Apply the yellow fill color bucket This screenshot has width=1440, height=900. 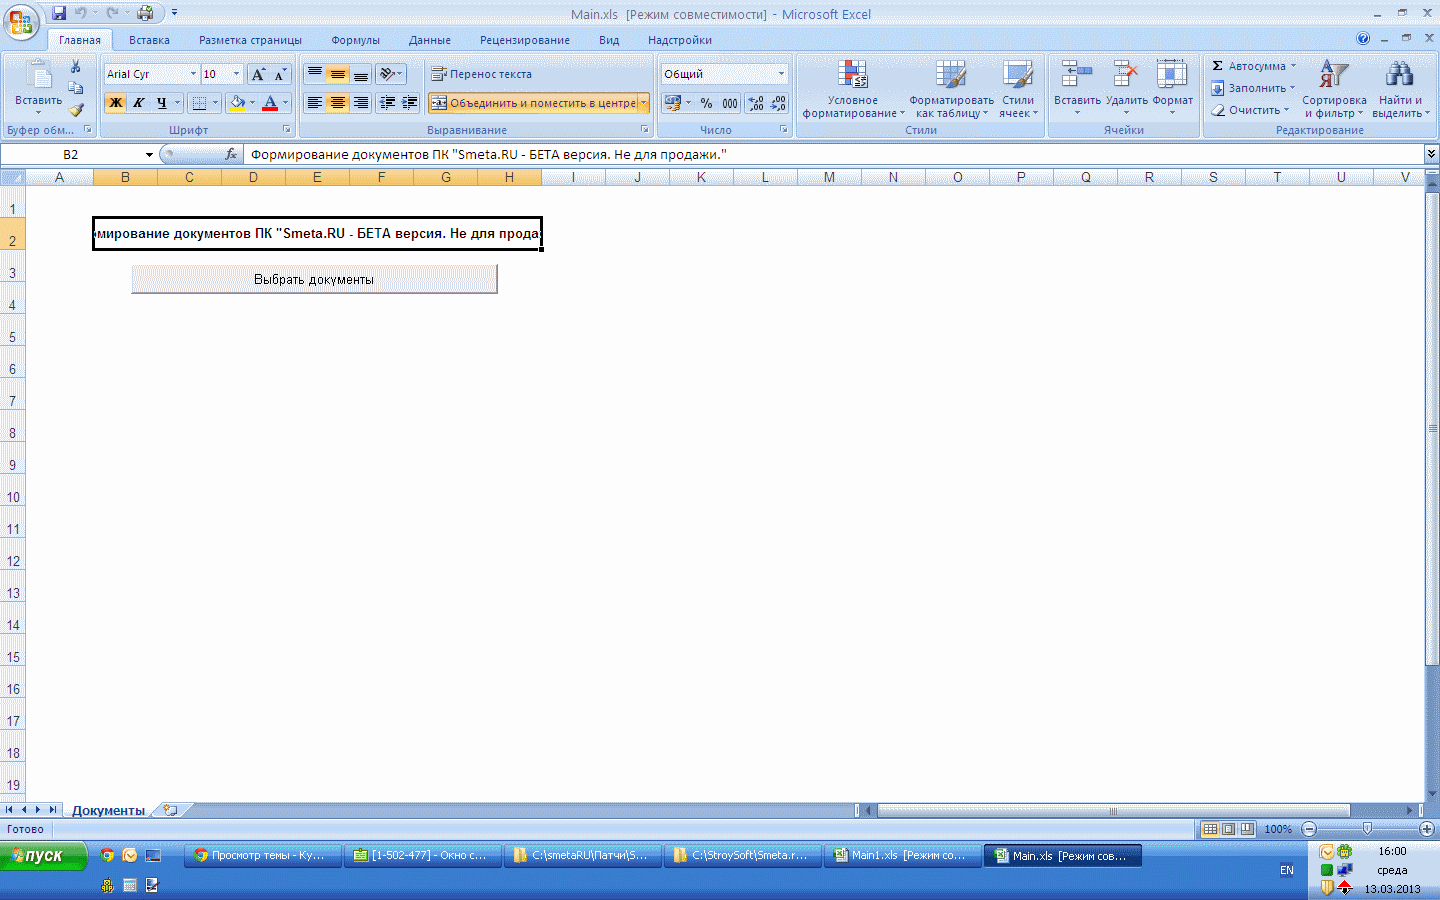coord(237,103)
